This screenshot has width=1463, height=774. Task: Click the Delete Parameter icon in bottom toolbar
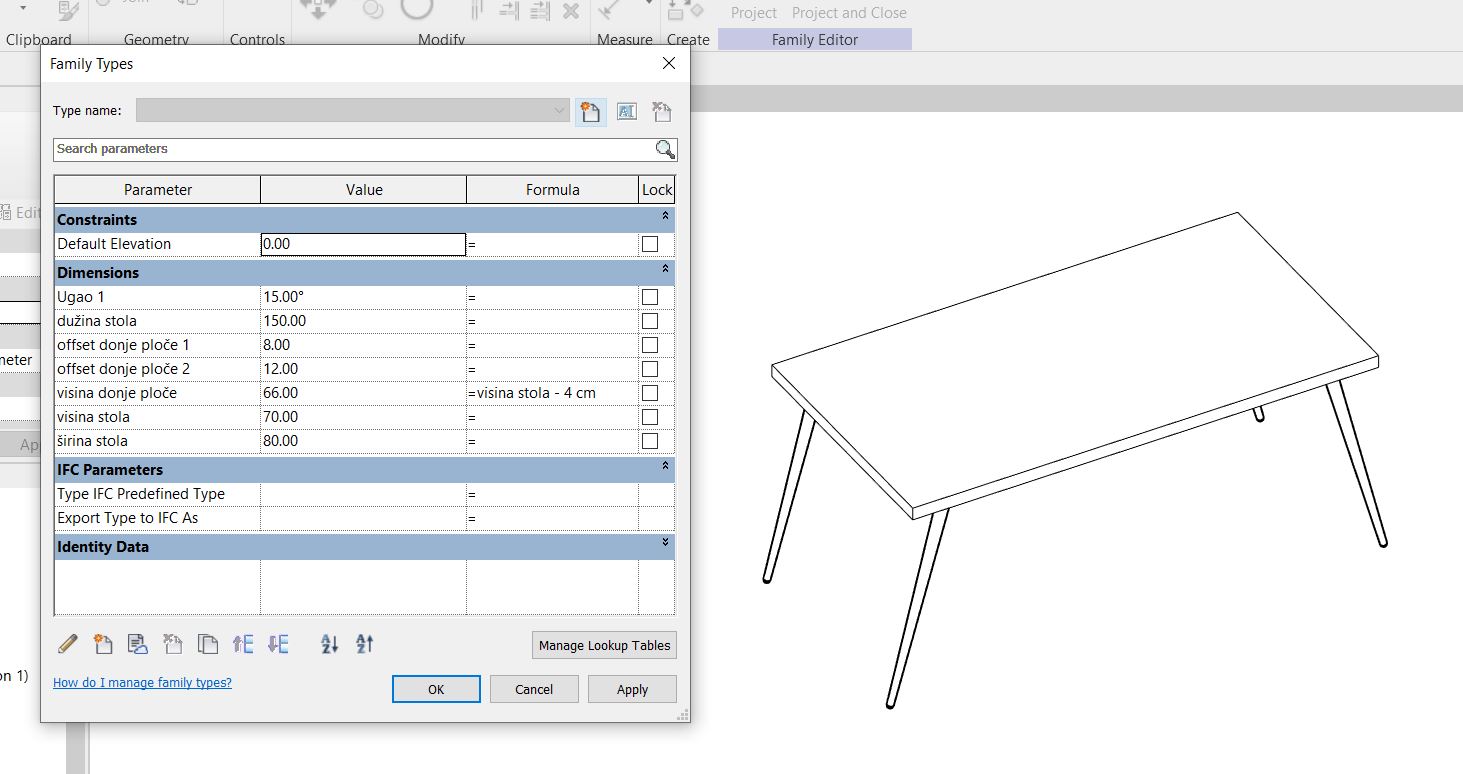[173, 644]
